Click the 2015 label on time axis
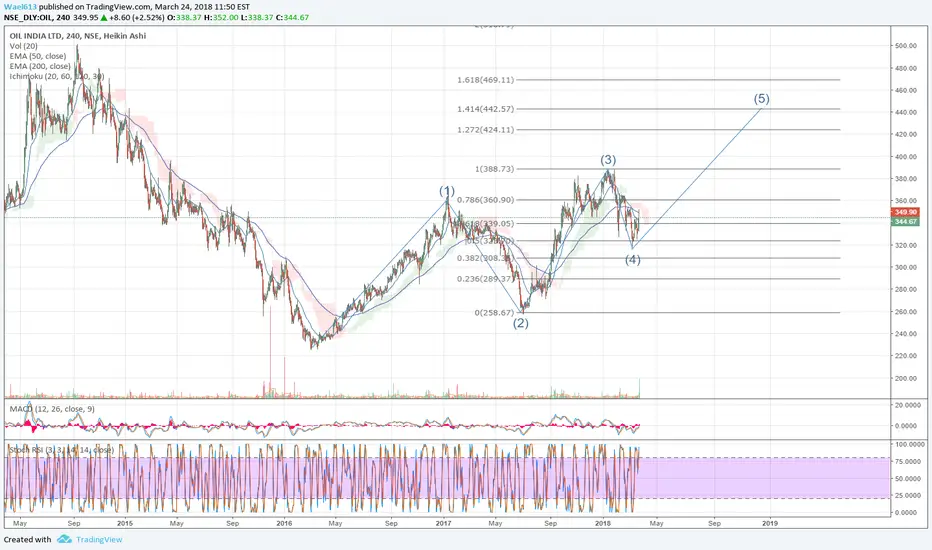The height and width of the screenshot is (550, 932). (125, 523)
